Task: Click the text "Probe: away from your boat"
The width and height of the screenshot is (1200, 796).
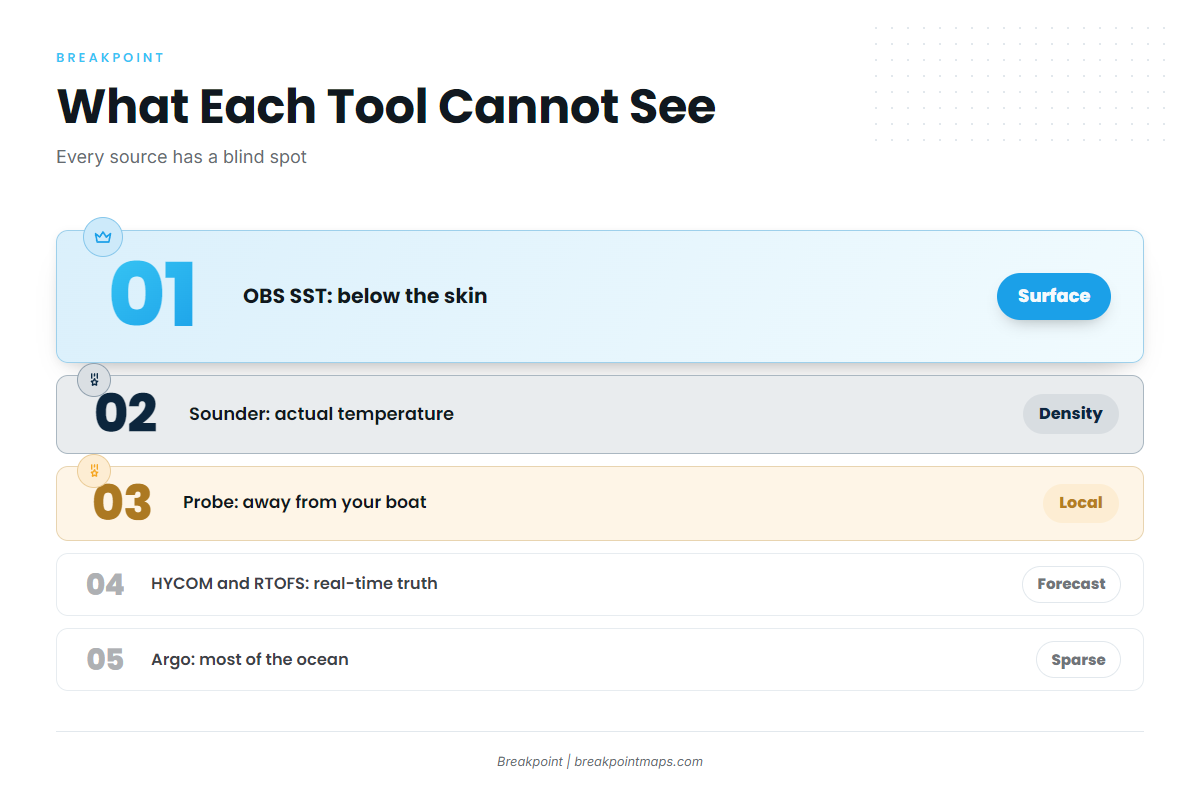Action: [305, 502]
